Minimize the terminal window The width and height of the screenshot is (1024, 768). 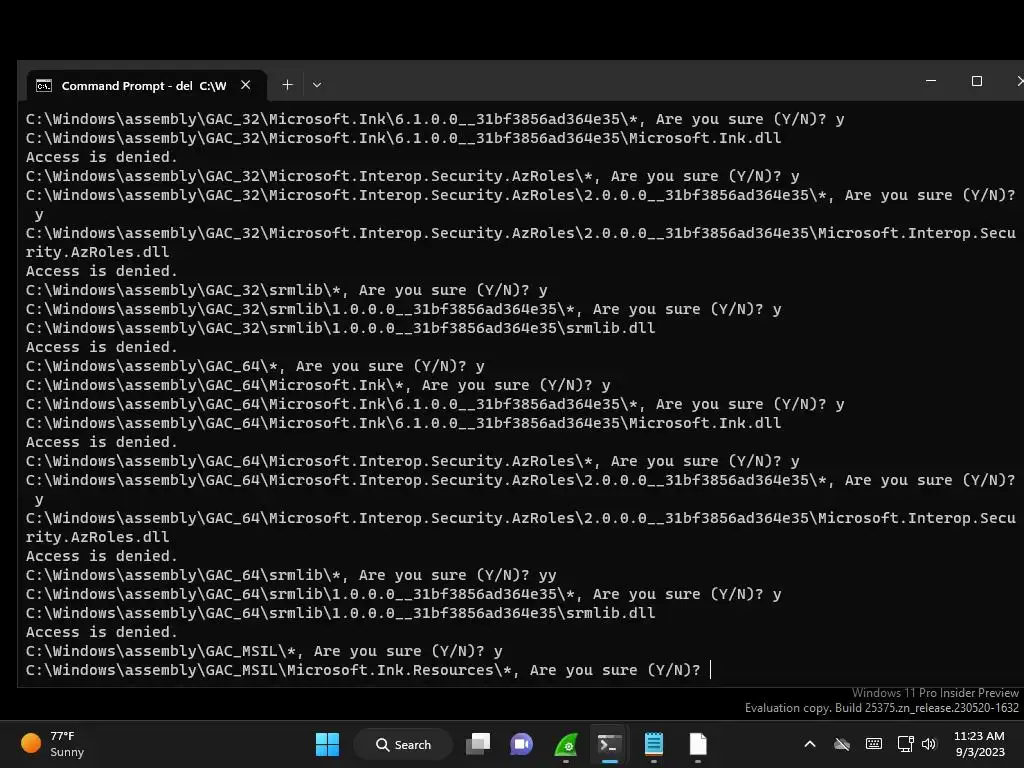[x=931, y=81]
